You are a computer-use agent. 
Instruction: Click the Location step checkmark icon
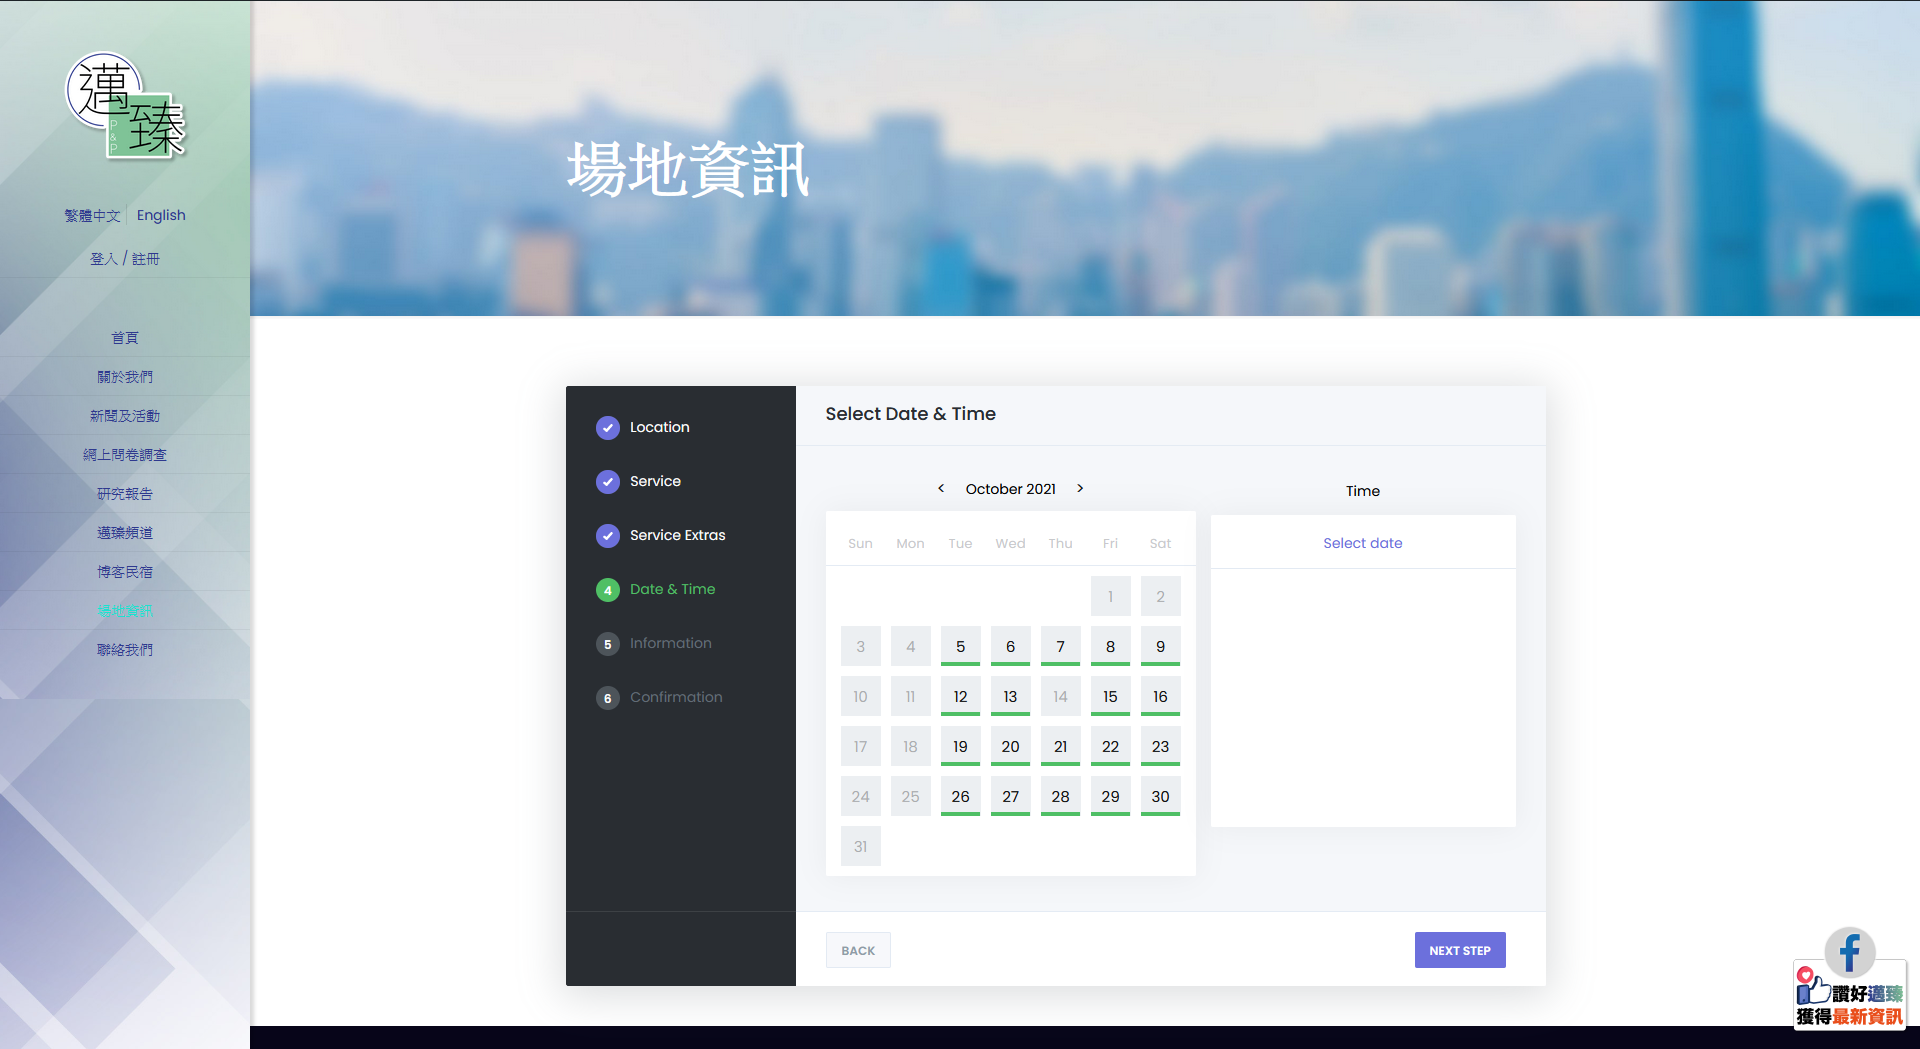[608, 428]
